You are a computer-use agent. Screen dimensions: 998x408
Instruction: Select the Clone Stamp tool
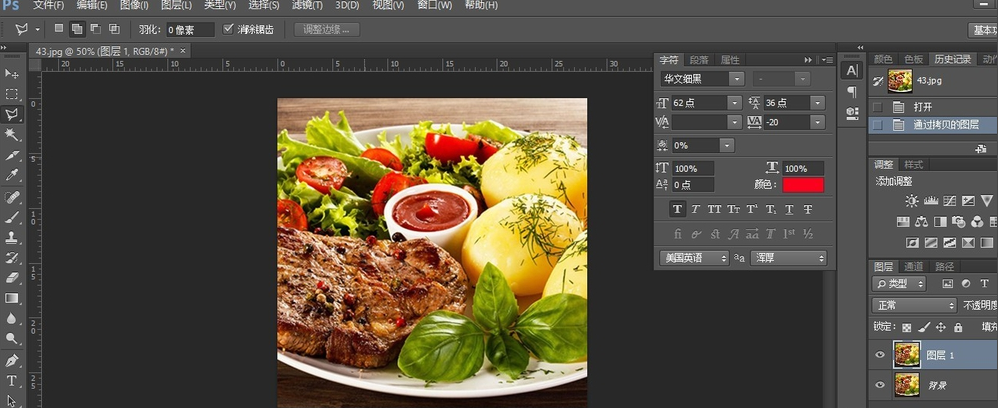click(x=11, y=237)
